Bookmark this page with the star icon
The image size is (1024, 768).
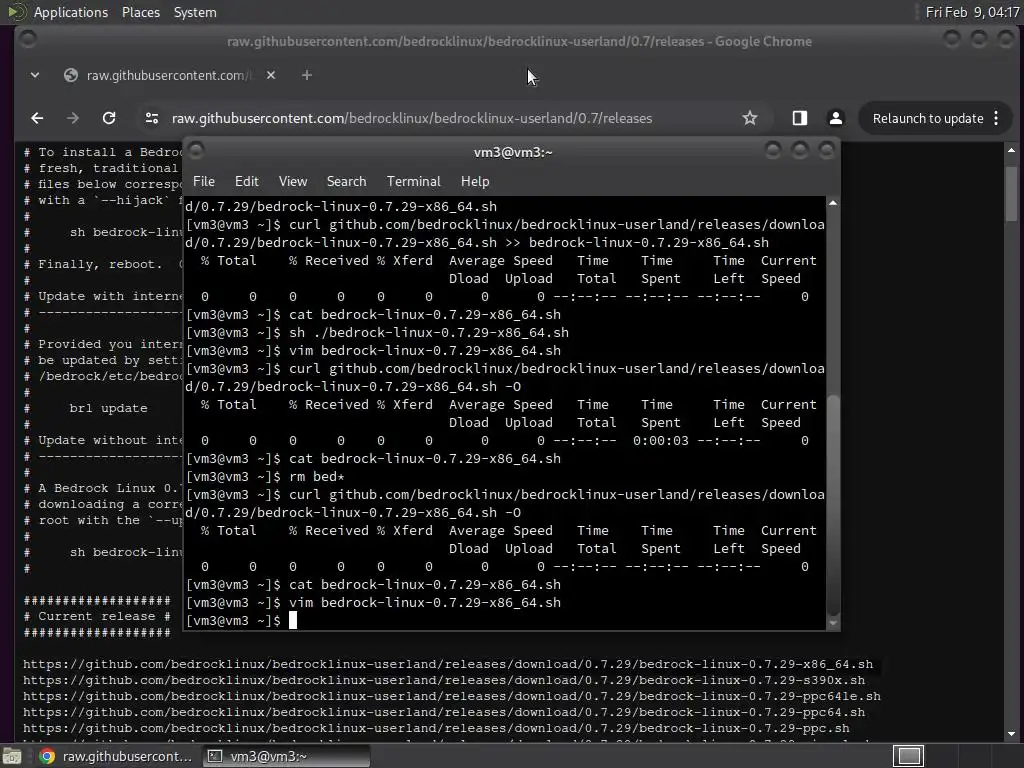click(750, 118)
